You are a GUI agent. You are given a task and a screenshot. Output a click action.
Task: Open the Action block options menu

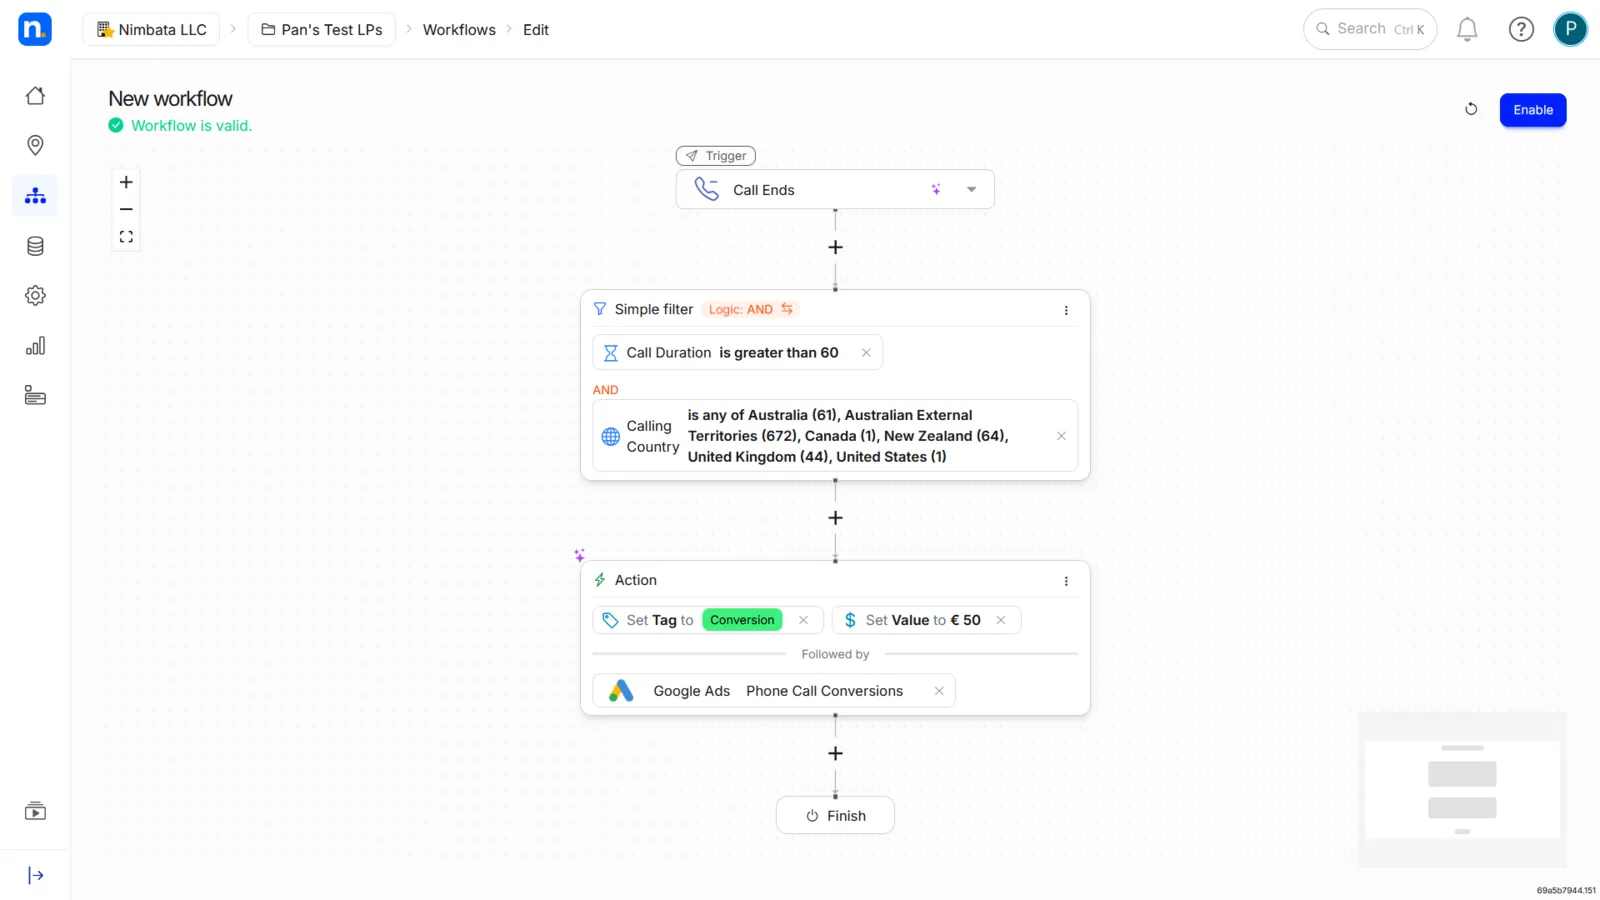click(x=1066, y=581)
